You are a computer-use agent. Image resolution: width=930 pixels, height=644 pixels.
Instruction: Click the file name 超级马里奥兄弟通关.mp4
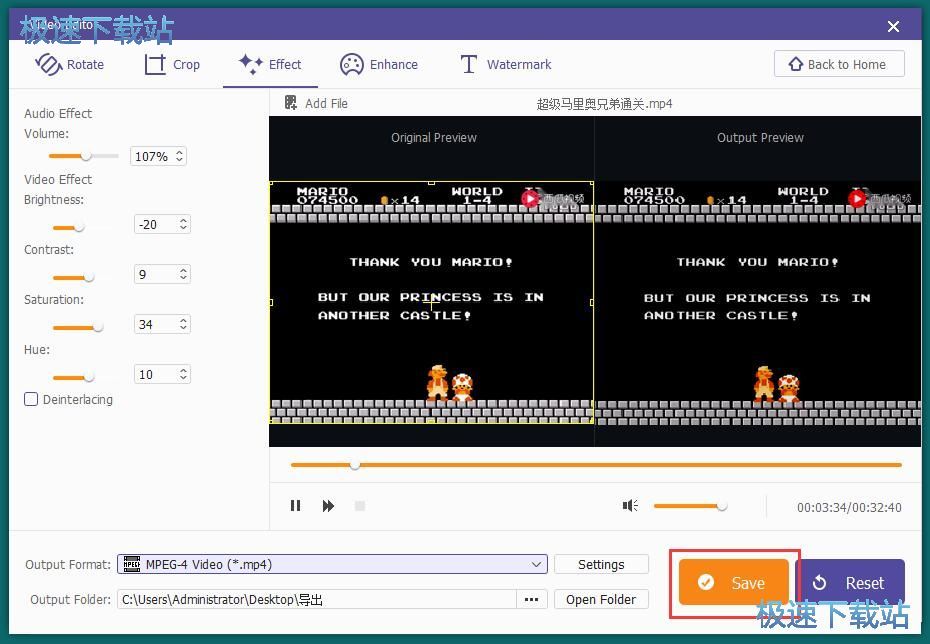tap(604, 104)
